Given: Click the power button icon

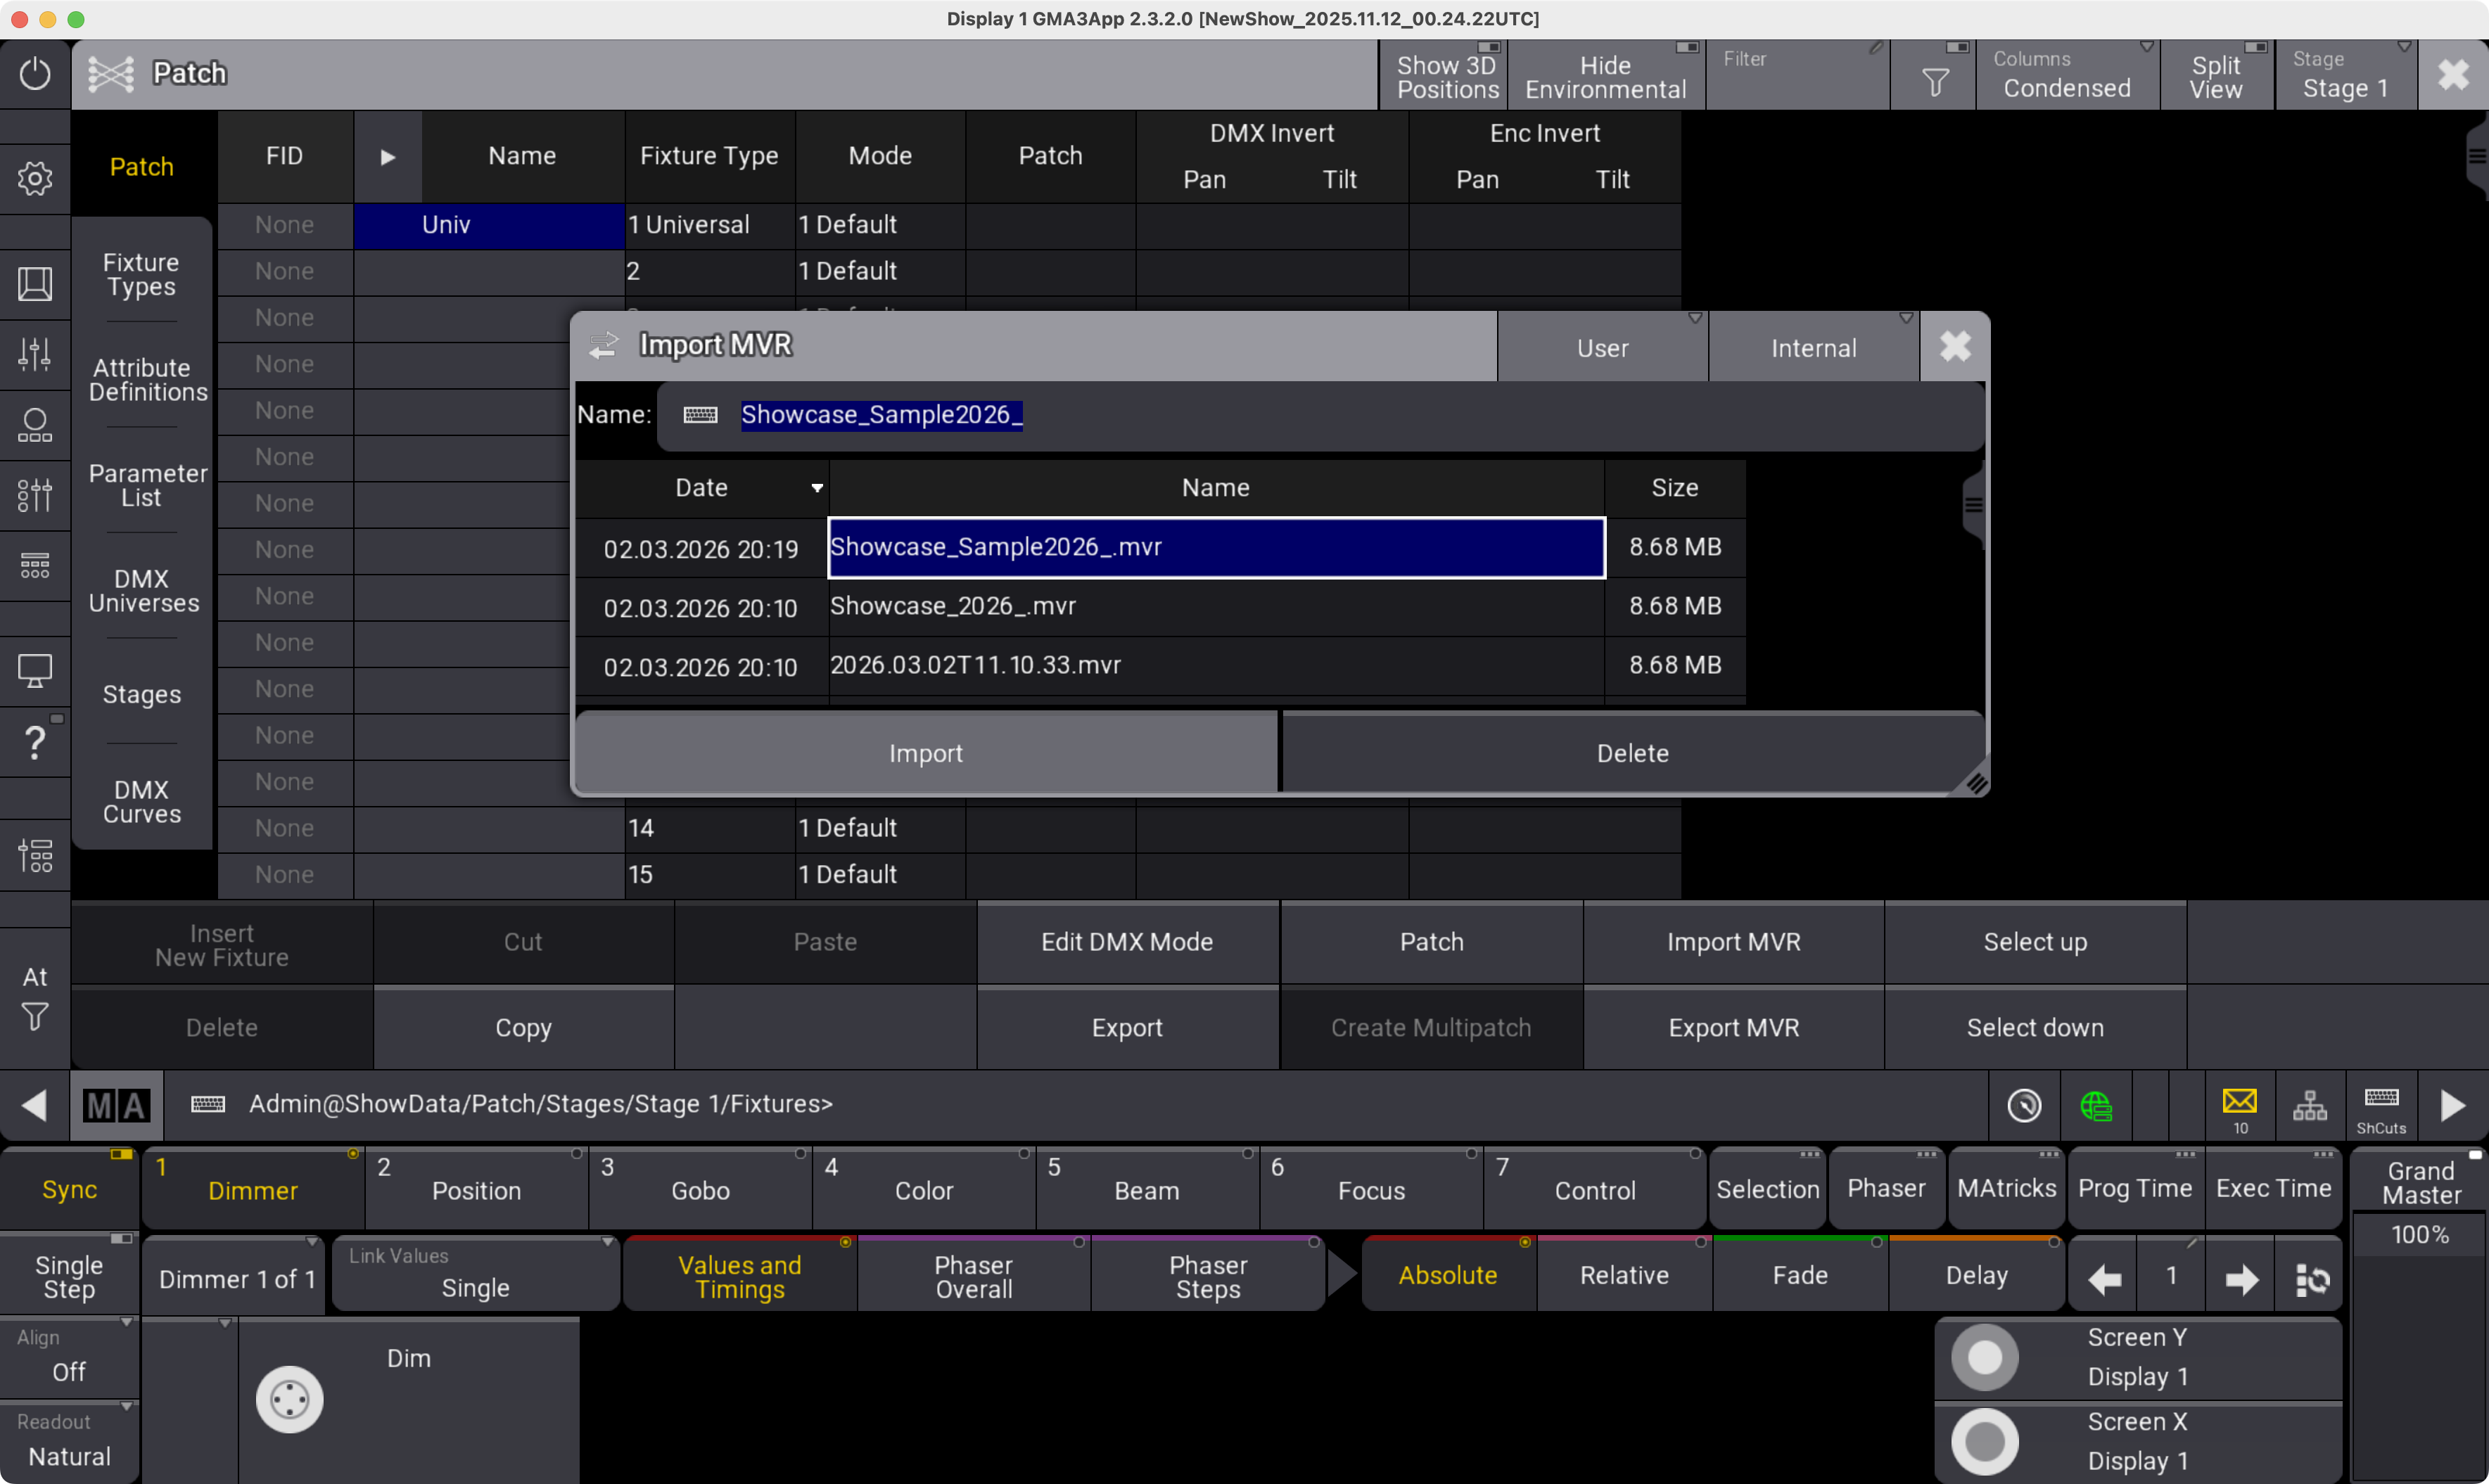Looking at the screenshot, I should click(35, 73).
